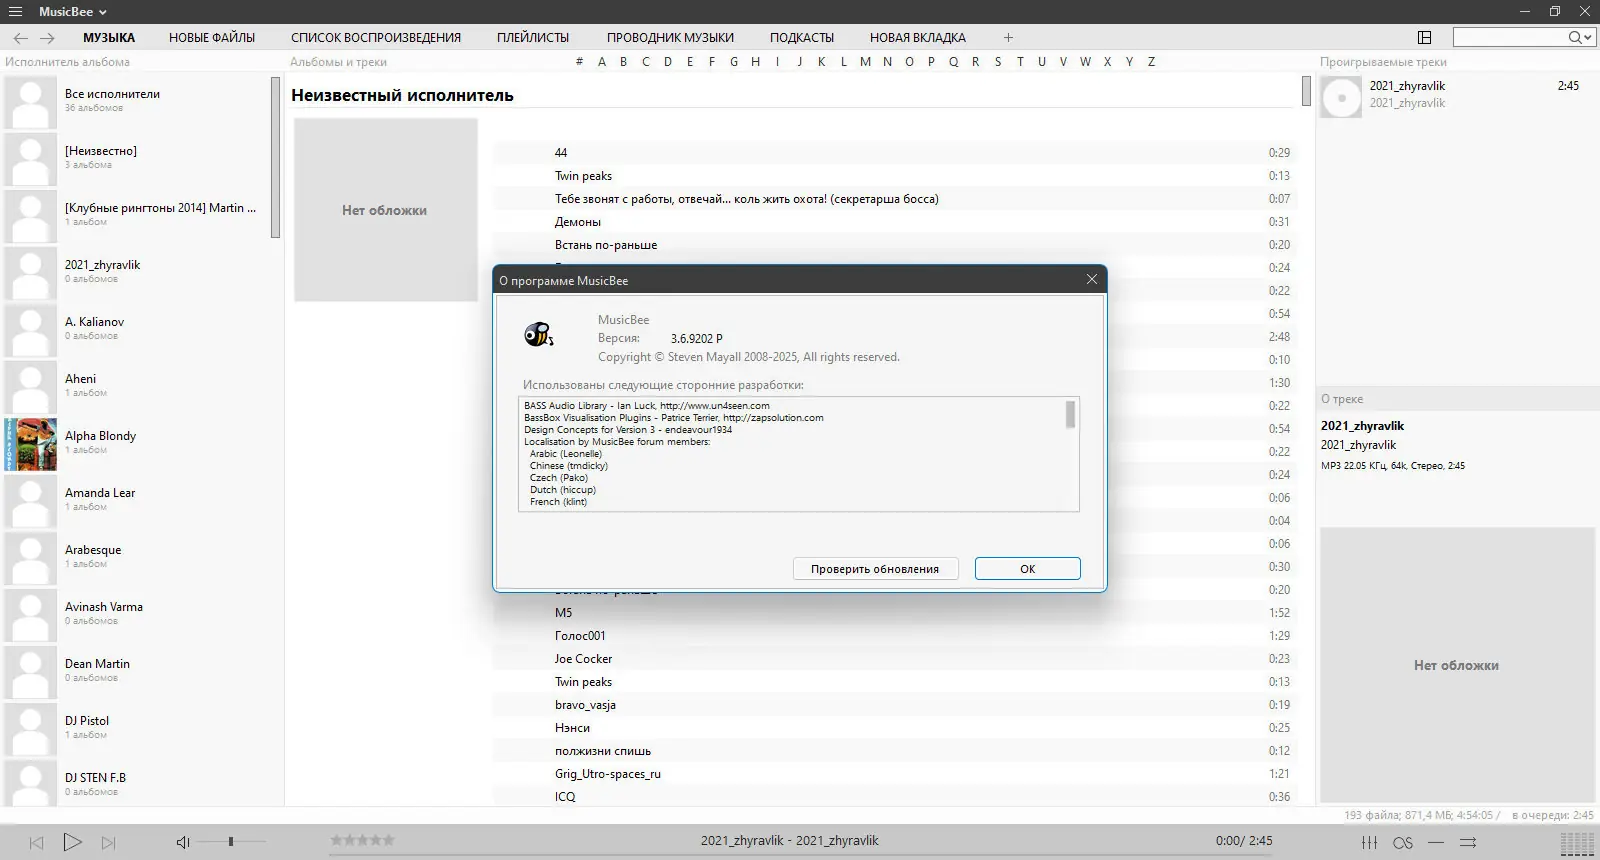
Task: Click Проверить обновления button
Action: 875,569
